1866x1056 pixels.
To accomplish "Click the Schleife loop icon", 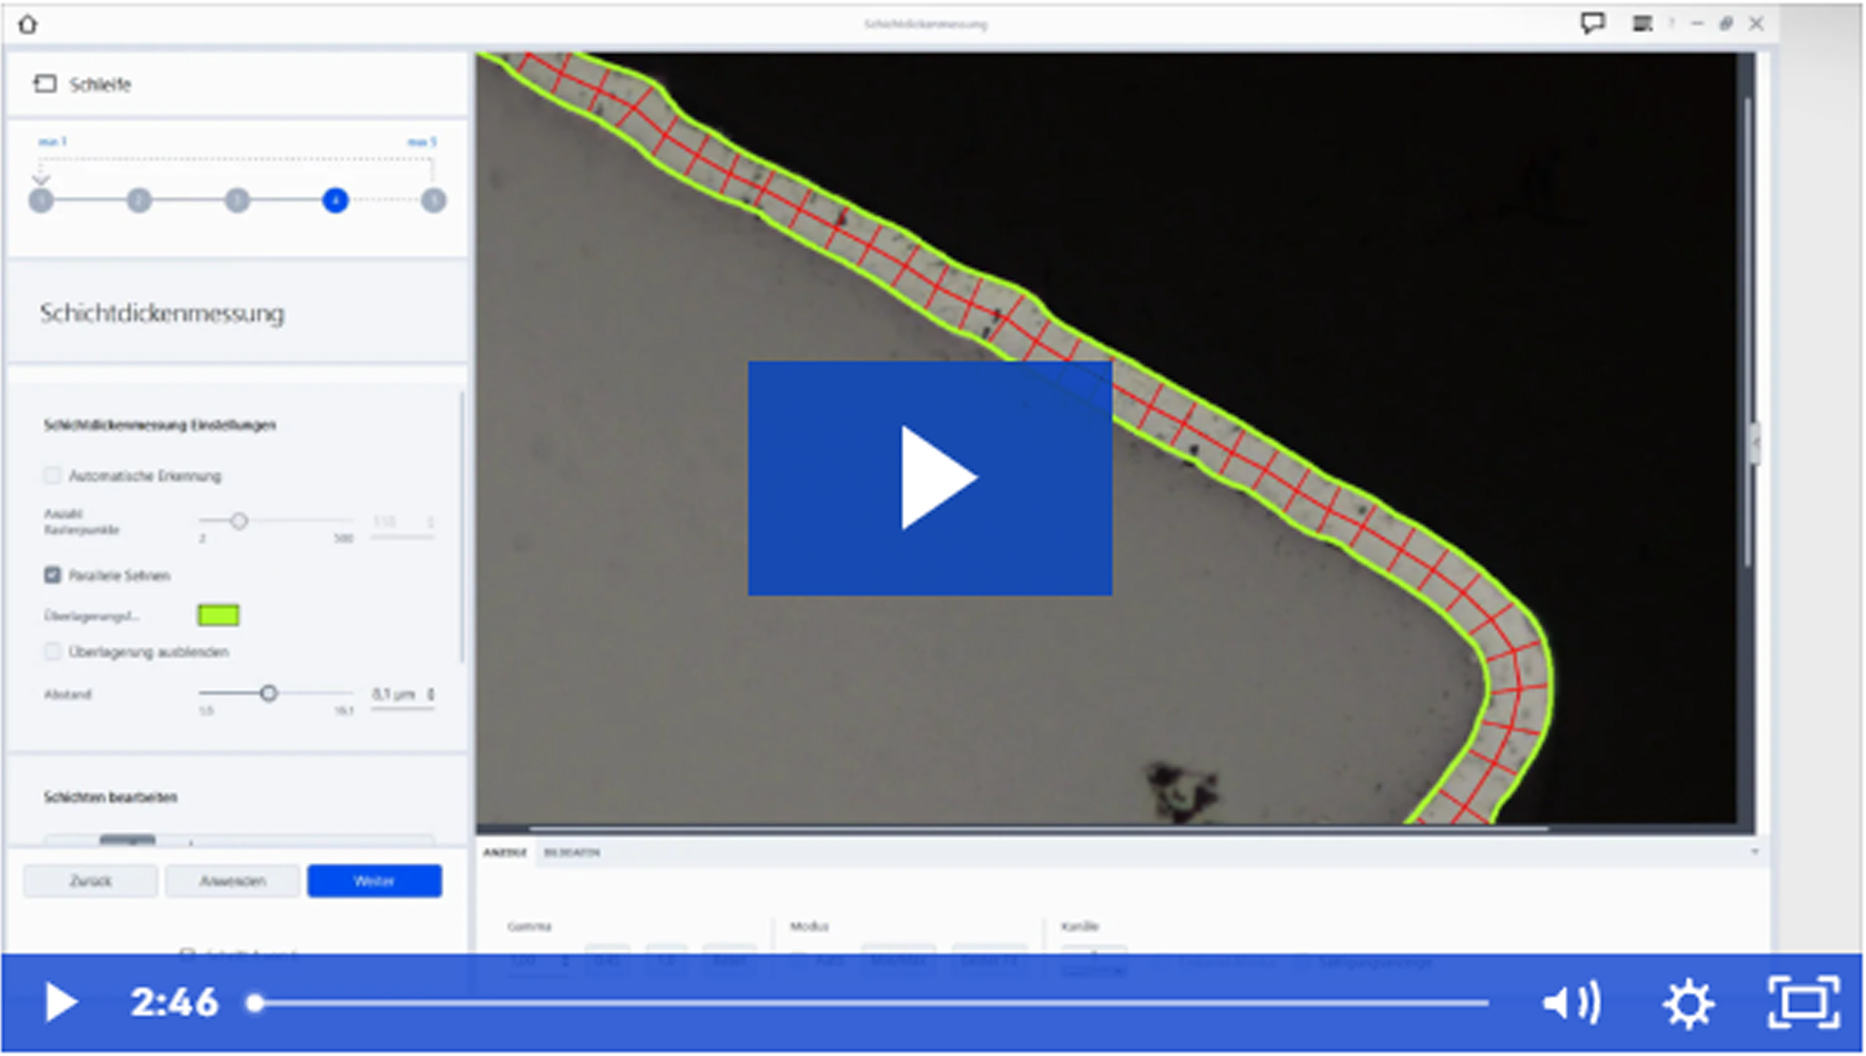I will coord(45,84).
